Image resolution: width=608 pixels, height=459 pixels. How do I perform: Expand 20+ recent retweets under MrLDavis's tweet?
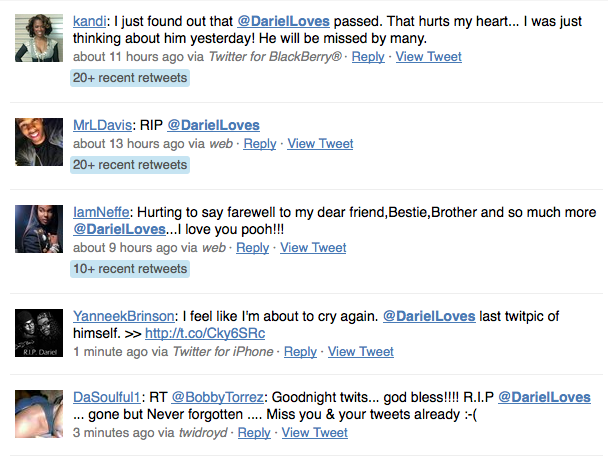click(129, 164)
